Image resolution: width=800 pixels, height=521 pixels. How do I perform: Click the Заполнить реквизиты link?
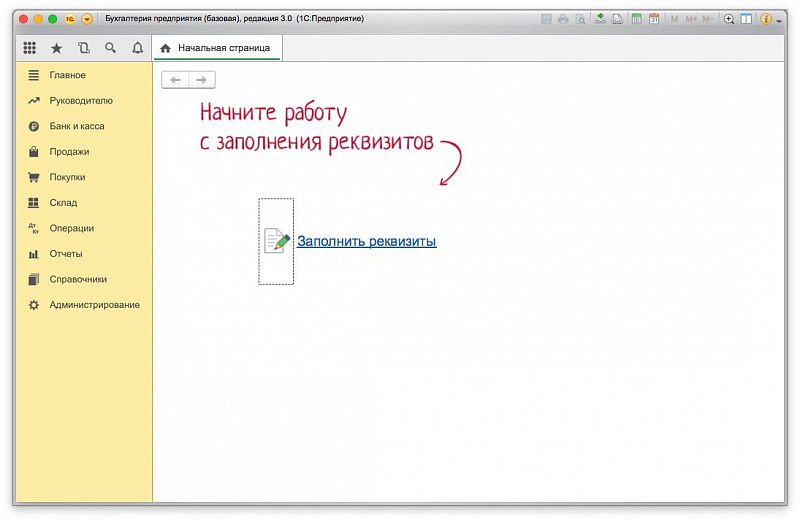pyautogui.click(x=366, y=241)
